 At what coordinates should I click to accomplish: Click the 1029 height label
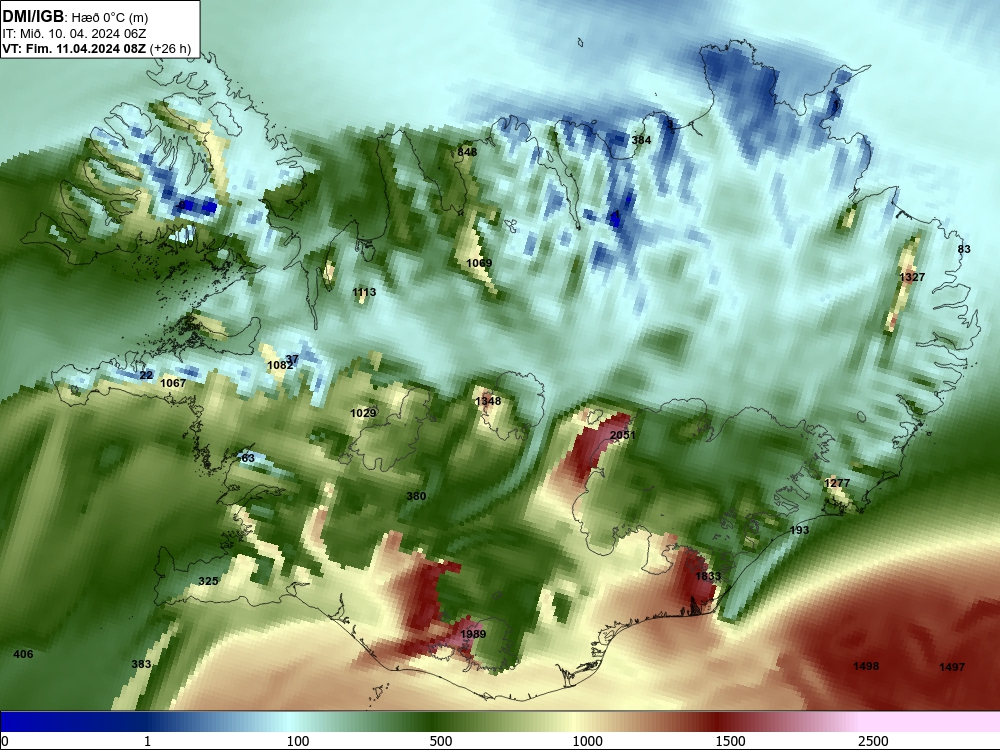pos(363,413)
